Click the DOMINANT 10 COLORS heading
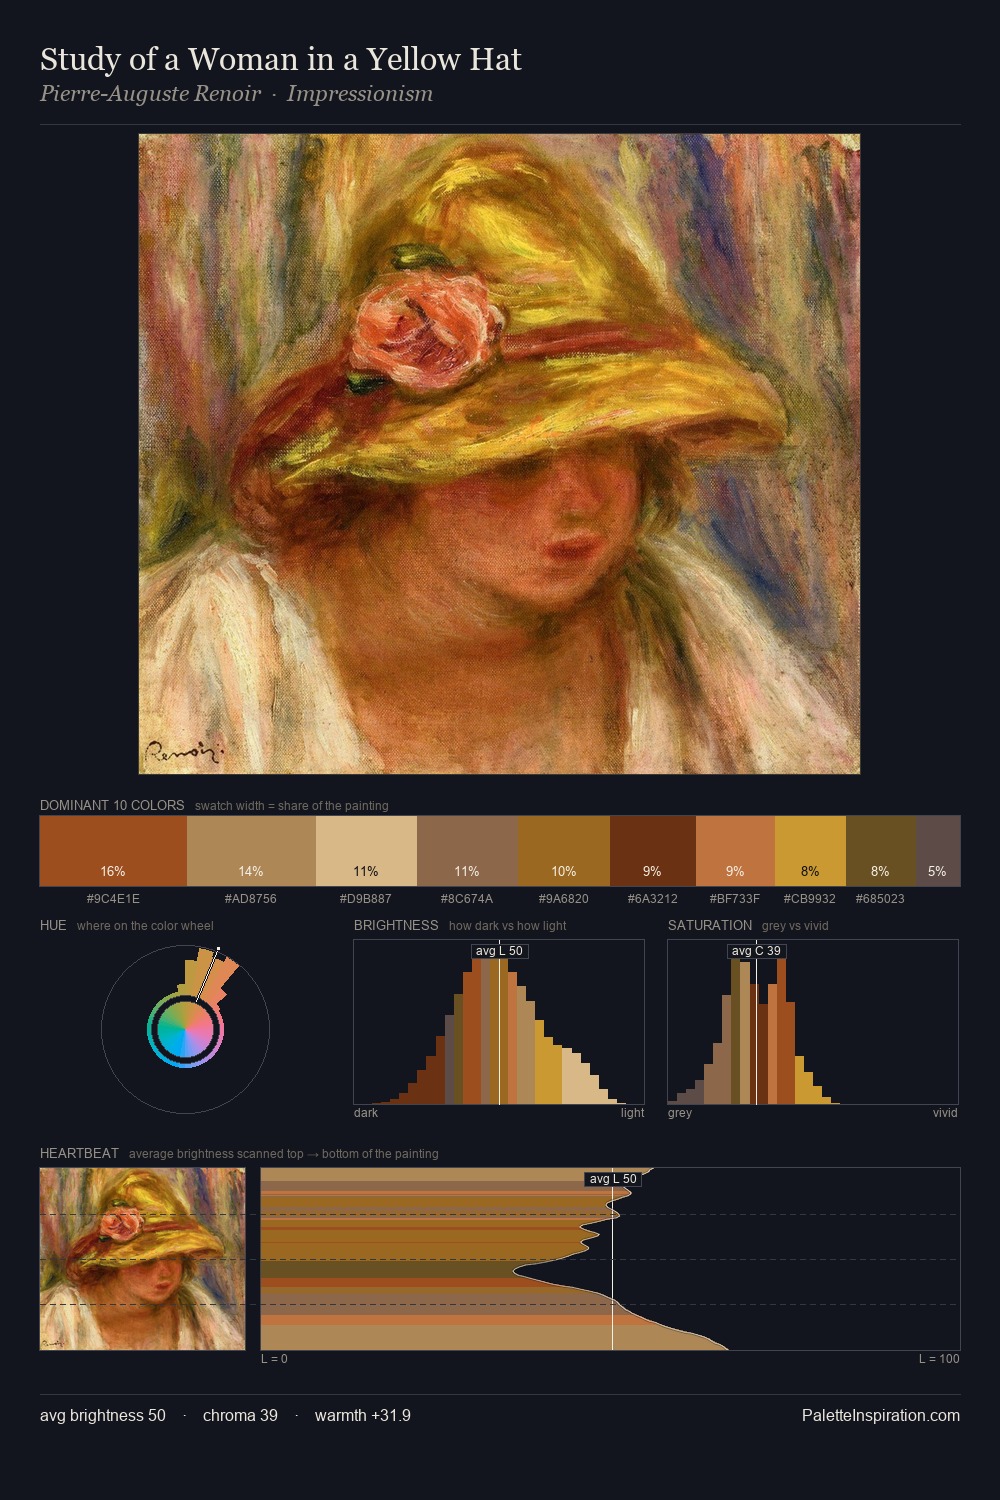 [x=112, y=805]
